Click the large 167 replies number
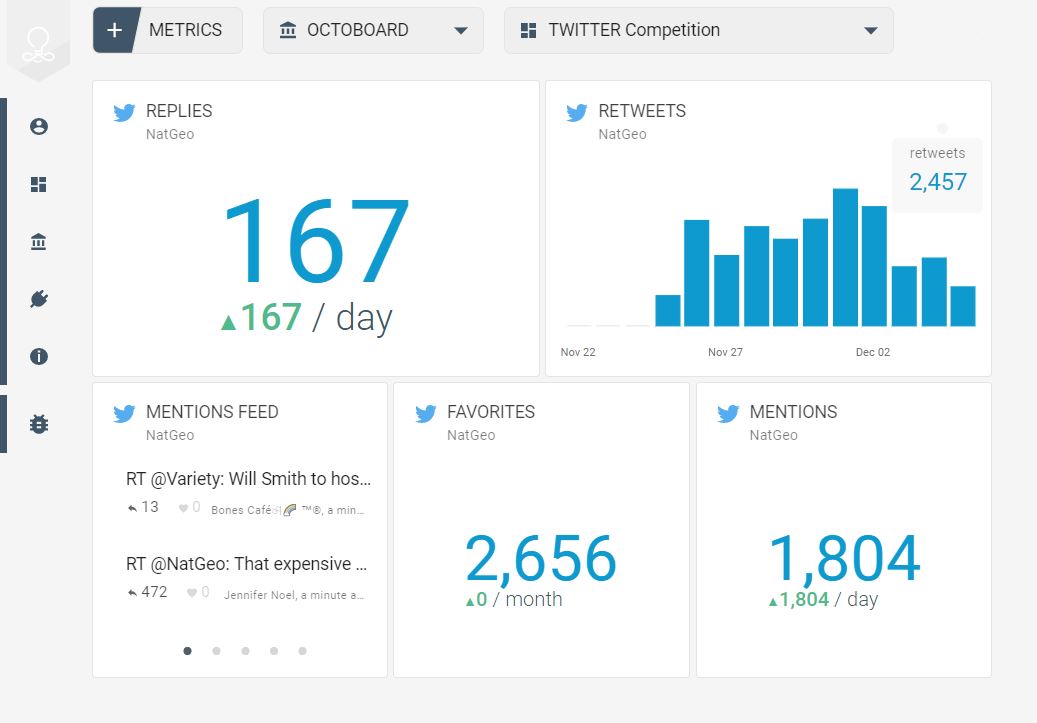This screenshot has height=723, width=1037. point(316,241)
